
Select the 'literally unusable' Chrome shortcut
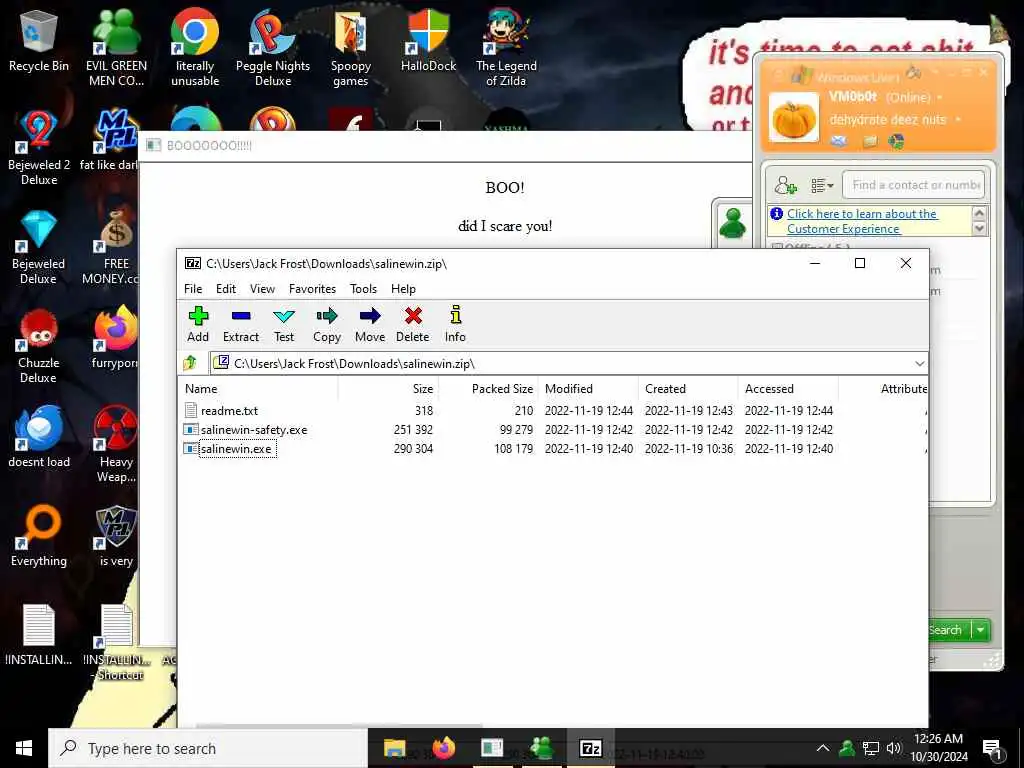pyautogui.click(x=195, y=48)
